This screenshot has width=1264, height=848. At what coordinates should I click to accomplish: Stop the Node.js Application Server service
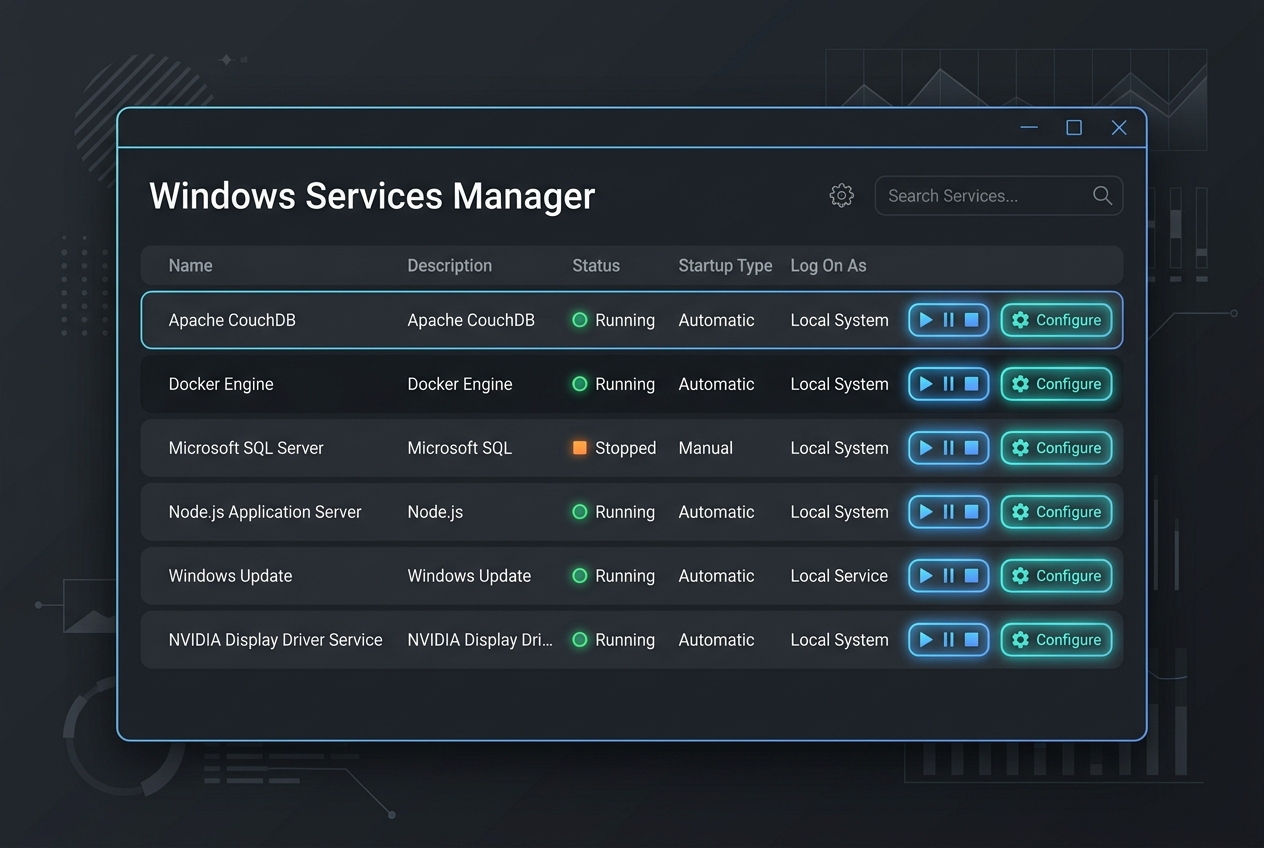click(971, 512)
